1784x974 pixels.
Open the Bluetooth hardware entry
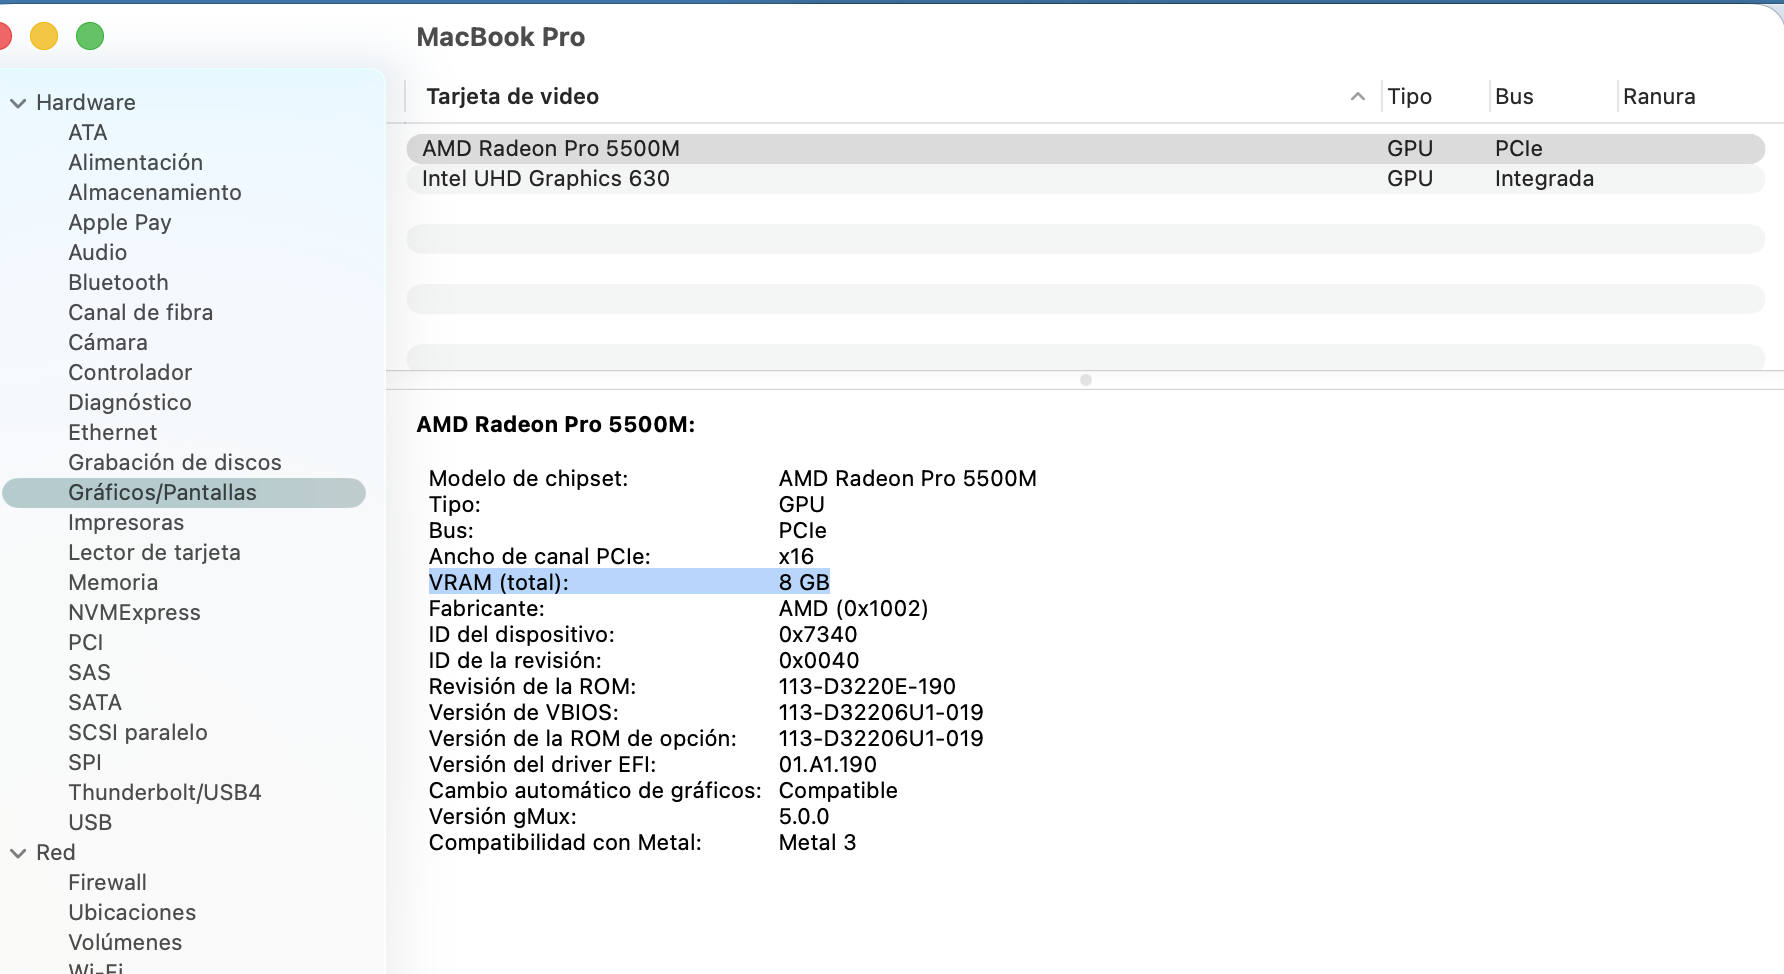click(118, 282)
